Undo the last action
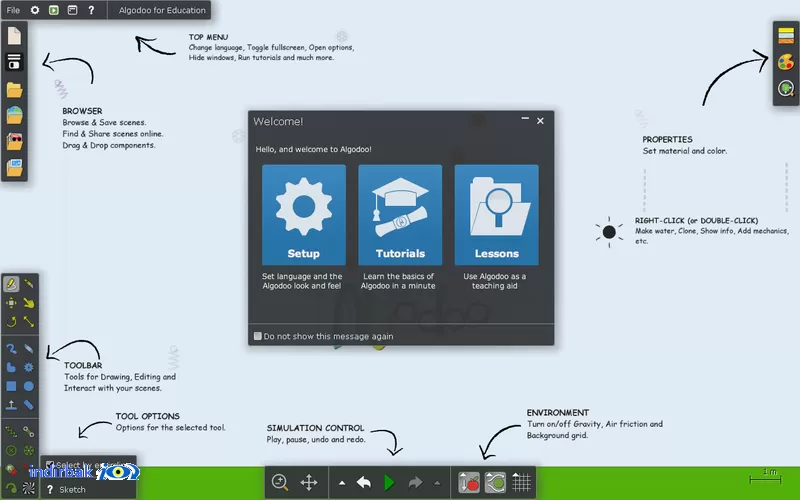This screenshot has height=500, width=800. tap(364, 482)
